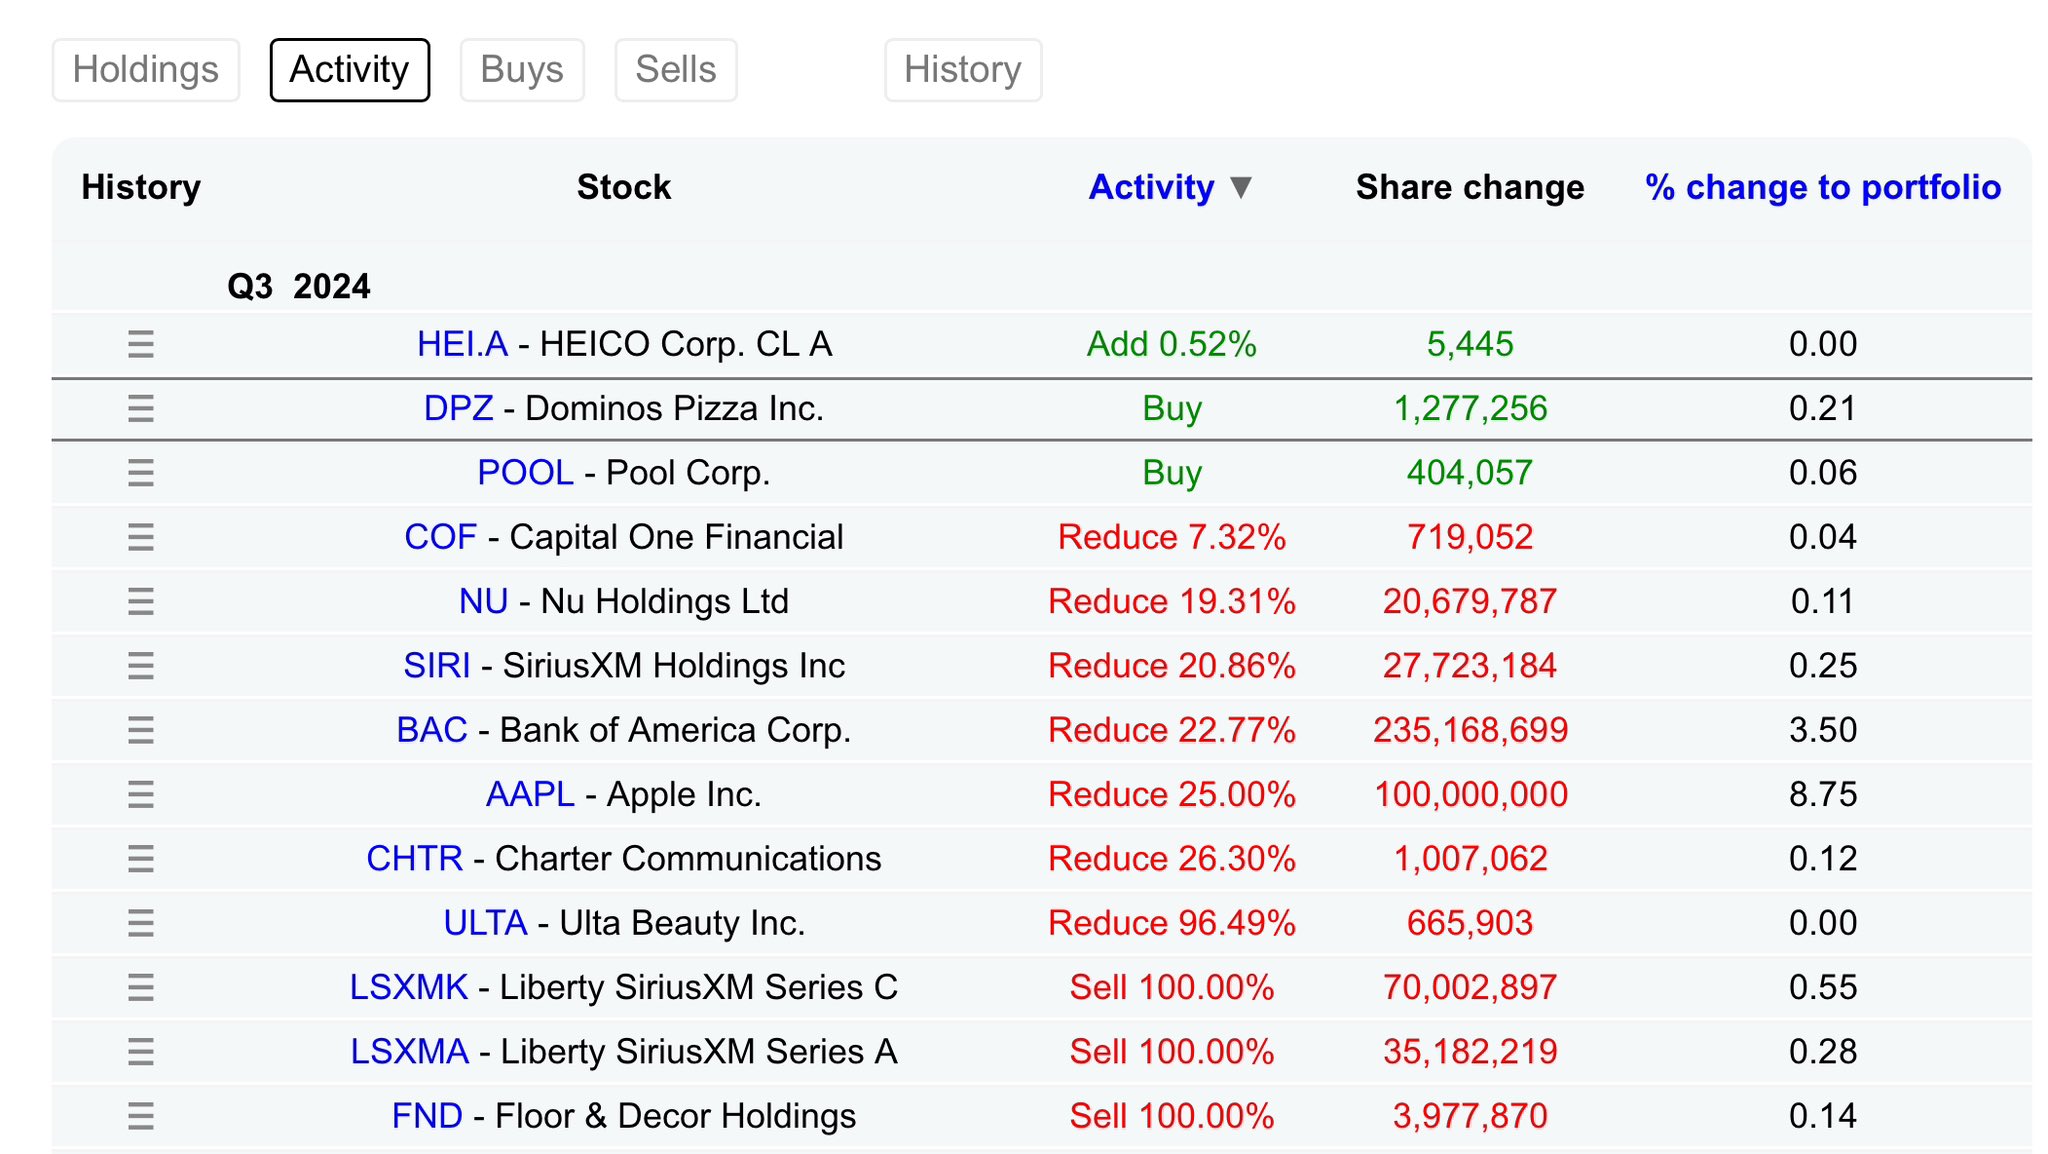Screen dimensions: 2048x1154
Task: Open CHTR ticker link
Action: click(414, 859)
